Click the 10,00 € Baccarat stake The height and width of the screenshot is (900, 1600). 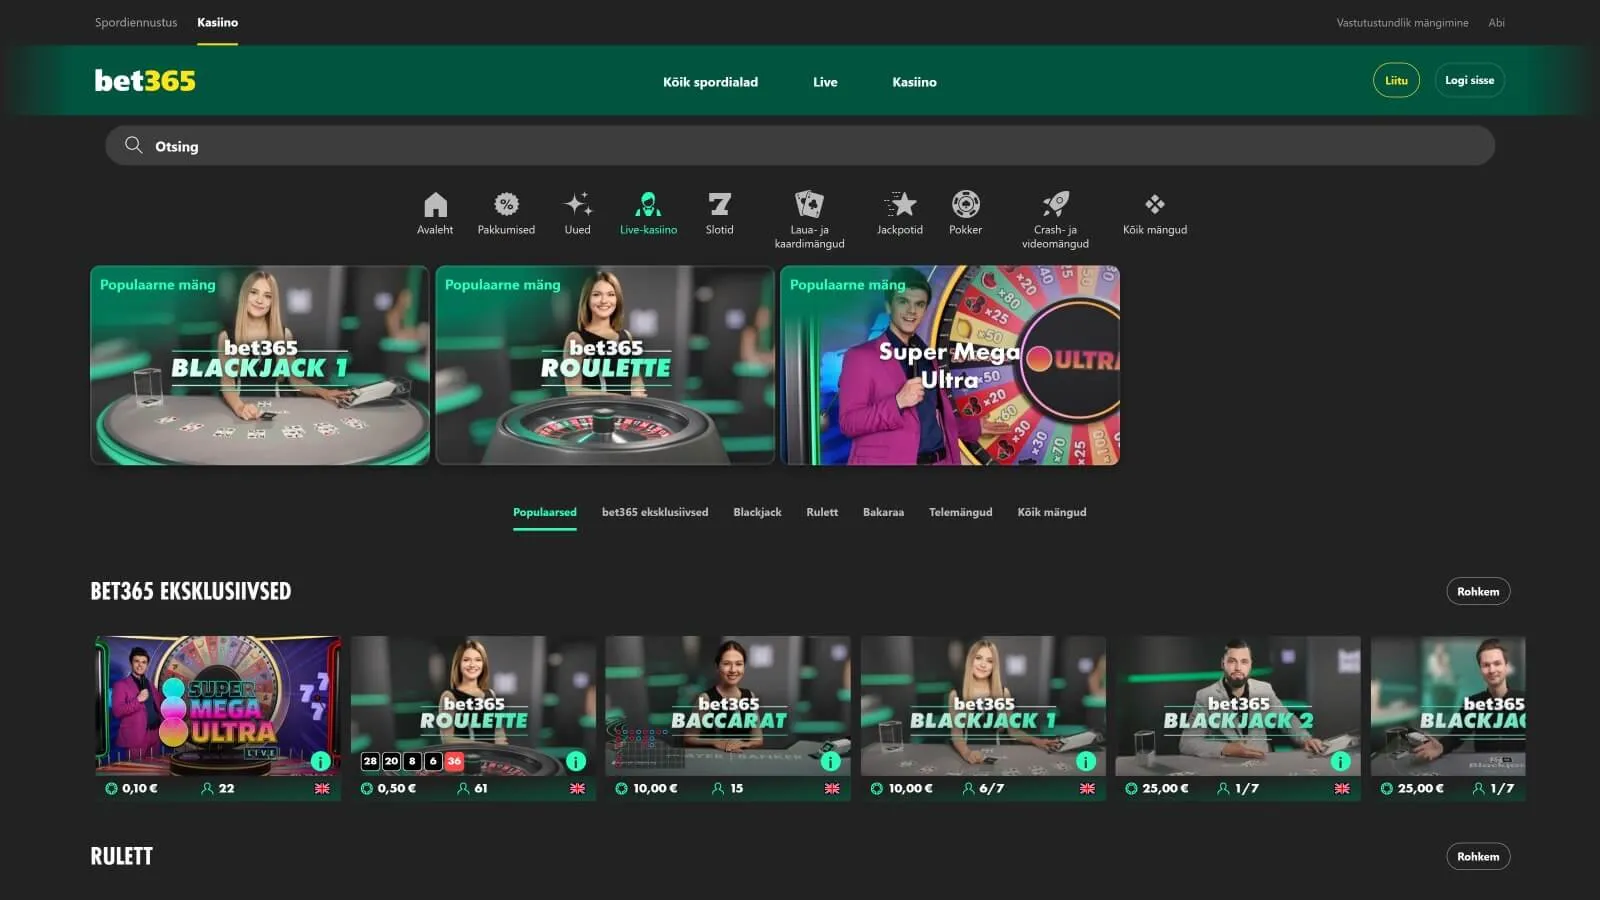(655, 788)
